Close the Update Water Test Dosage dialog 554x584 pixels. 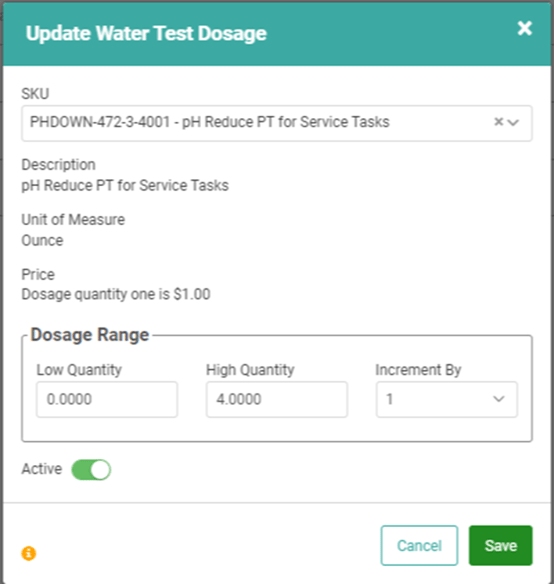point(525,28)
